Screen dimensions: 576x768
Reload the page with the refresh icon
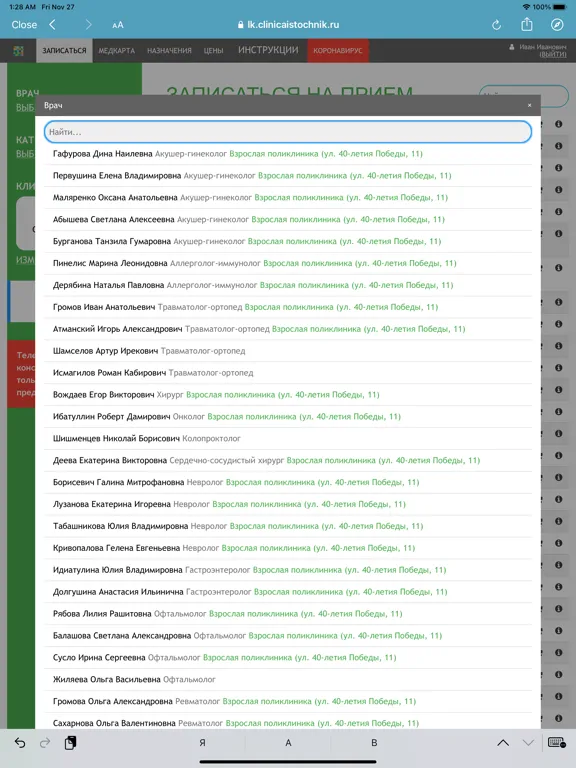(x=496, y=25)
